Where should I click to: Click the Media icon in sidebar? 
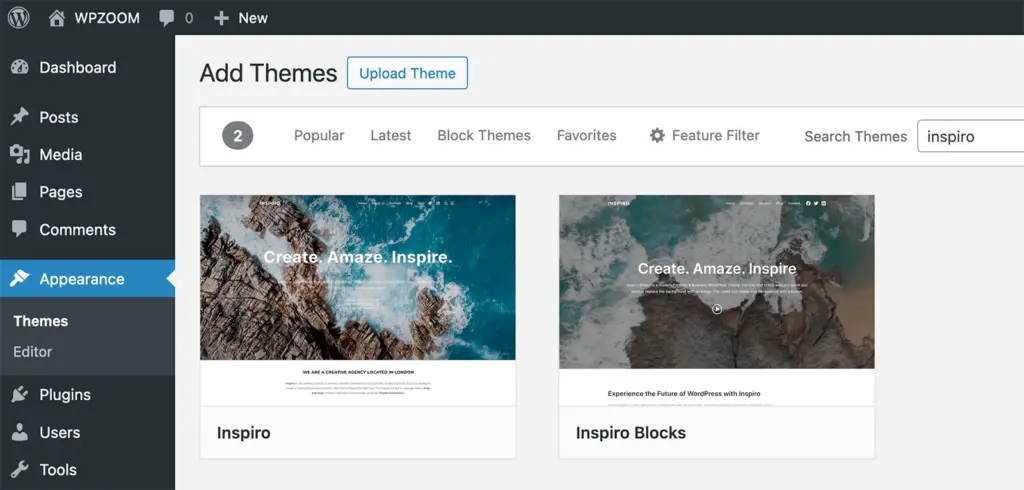point(20,154)
